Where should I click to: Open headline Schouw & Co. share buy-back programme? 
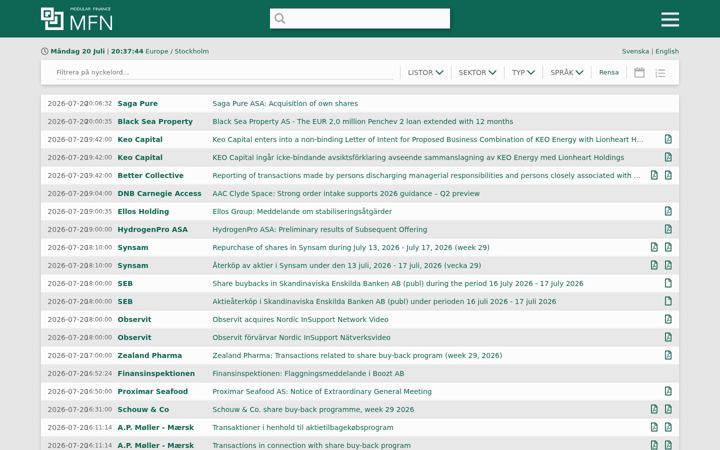[x=313, y=409]
